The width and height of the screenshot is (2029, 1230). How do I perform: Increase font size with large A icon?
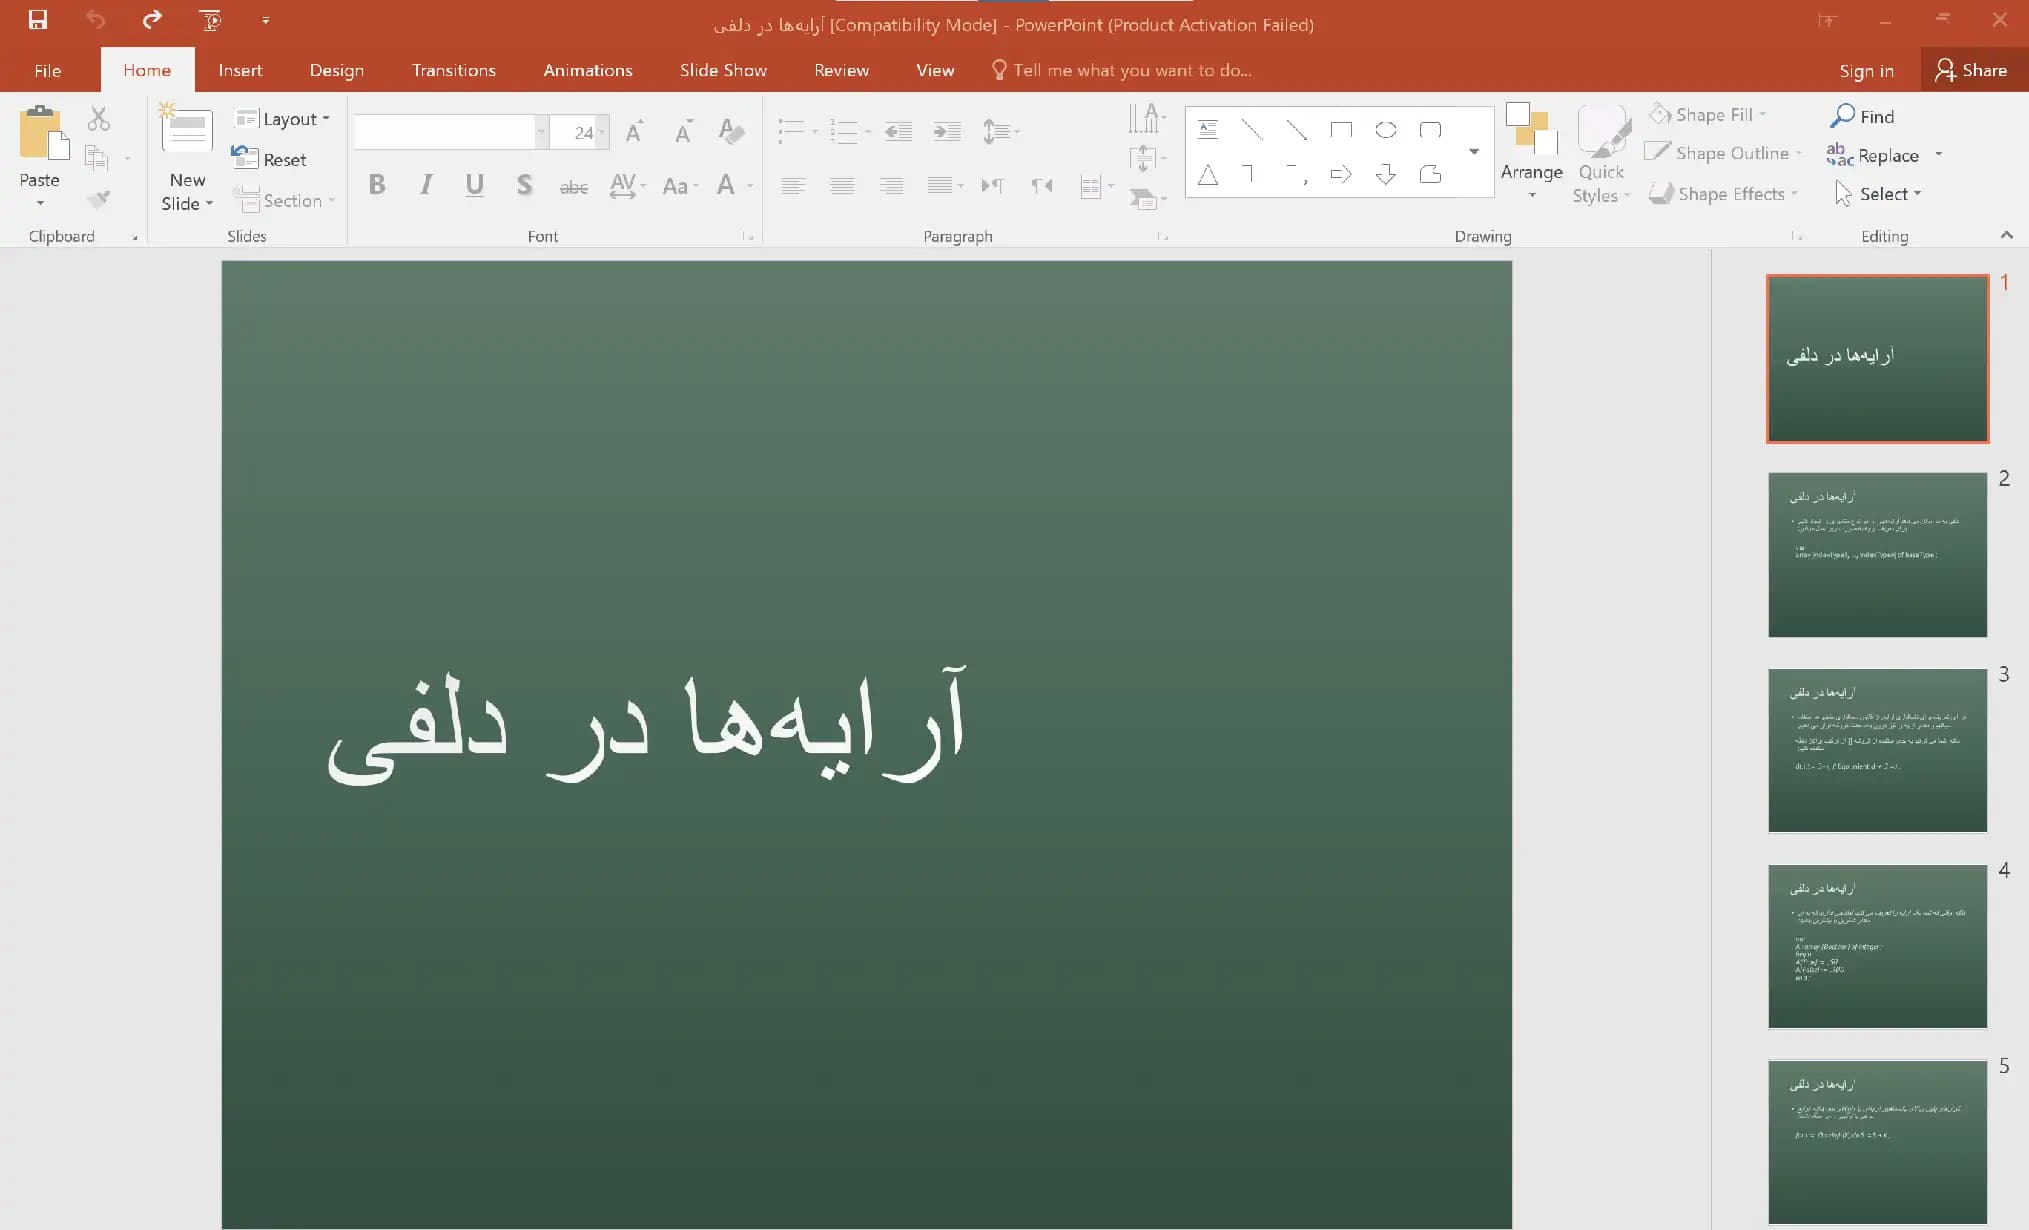pos(634,131)
